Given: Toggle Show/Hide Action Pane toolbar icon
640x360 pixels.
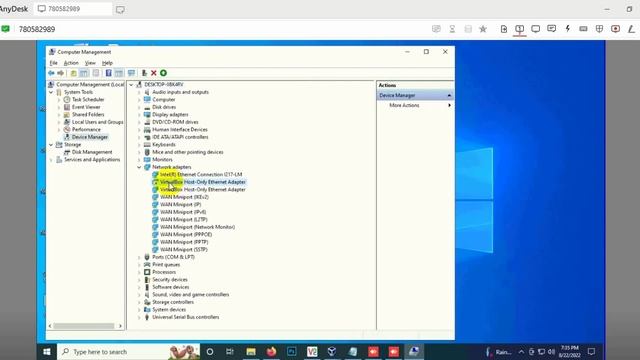Looking at the screenshot, I should (119, 73).
